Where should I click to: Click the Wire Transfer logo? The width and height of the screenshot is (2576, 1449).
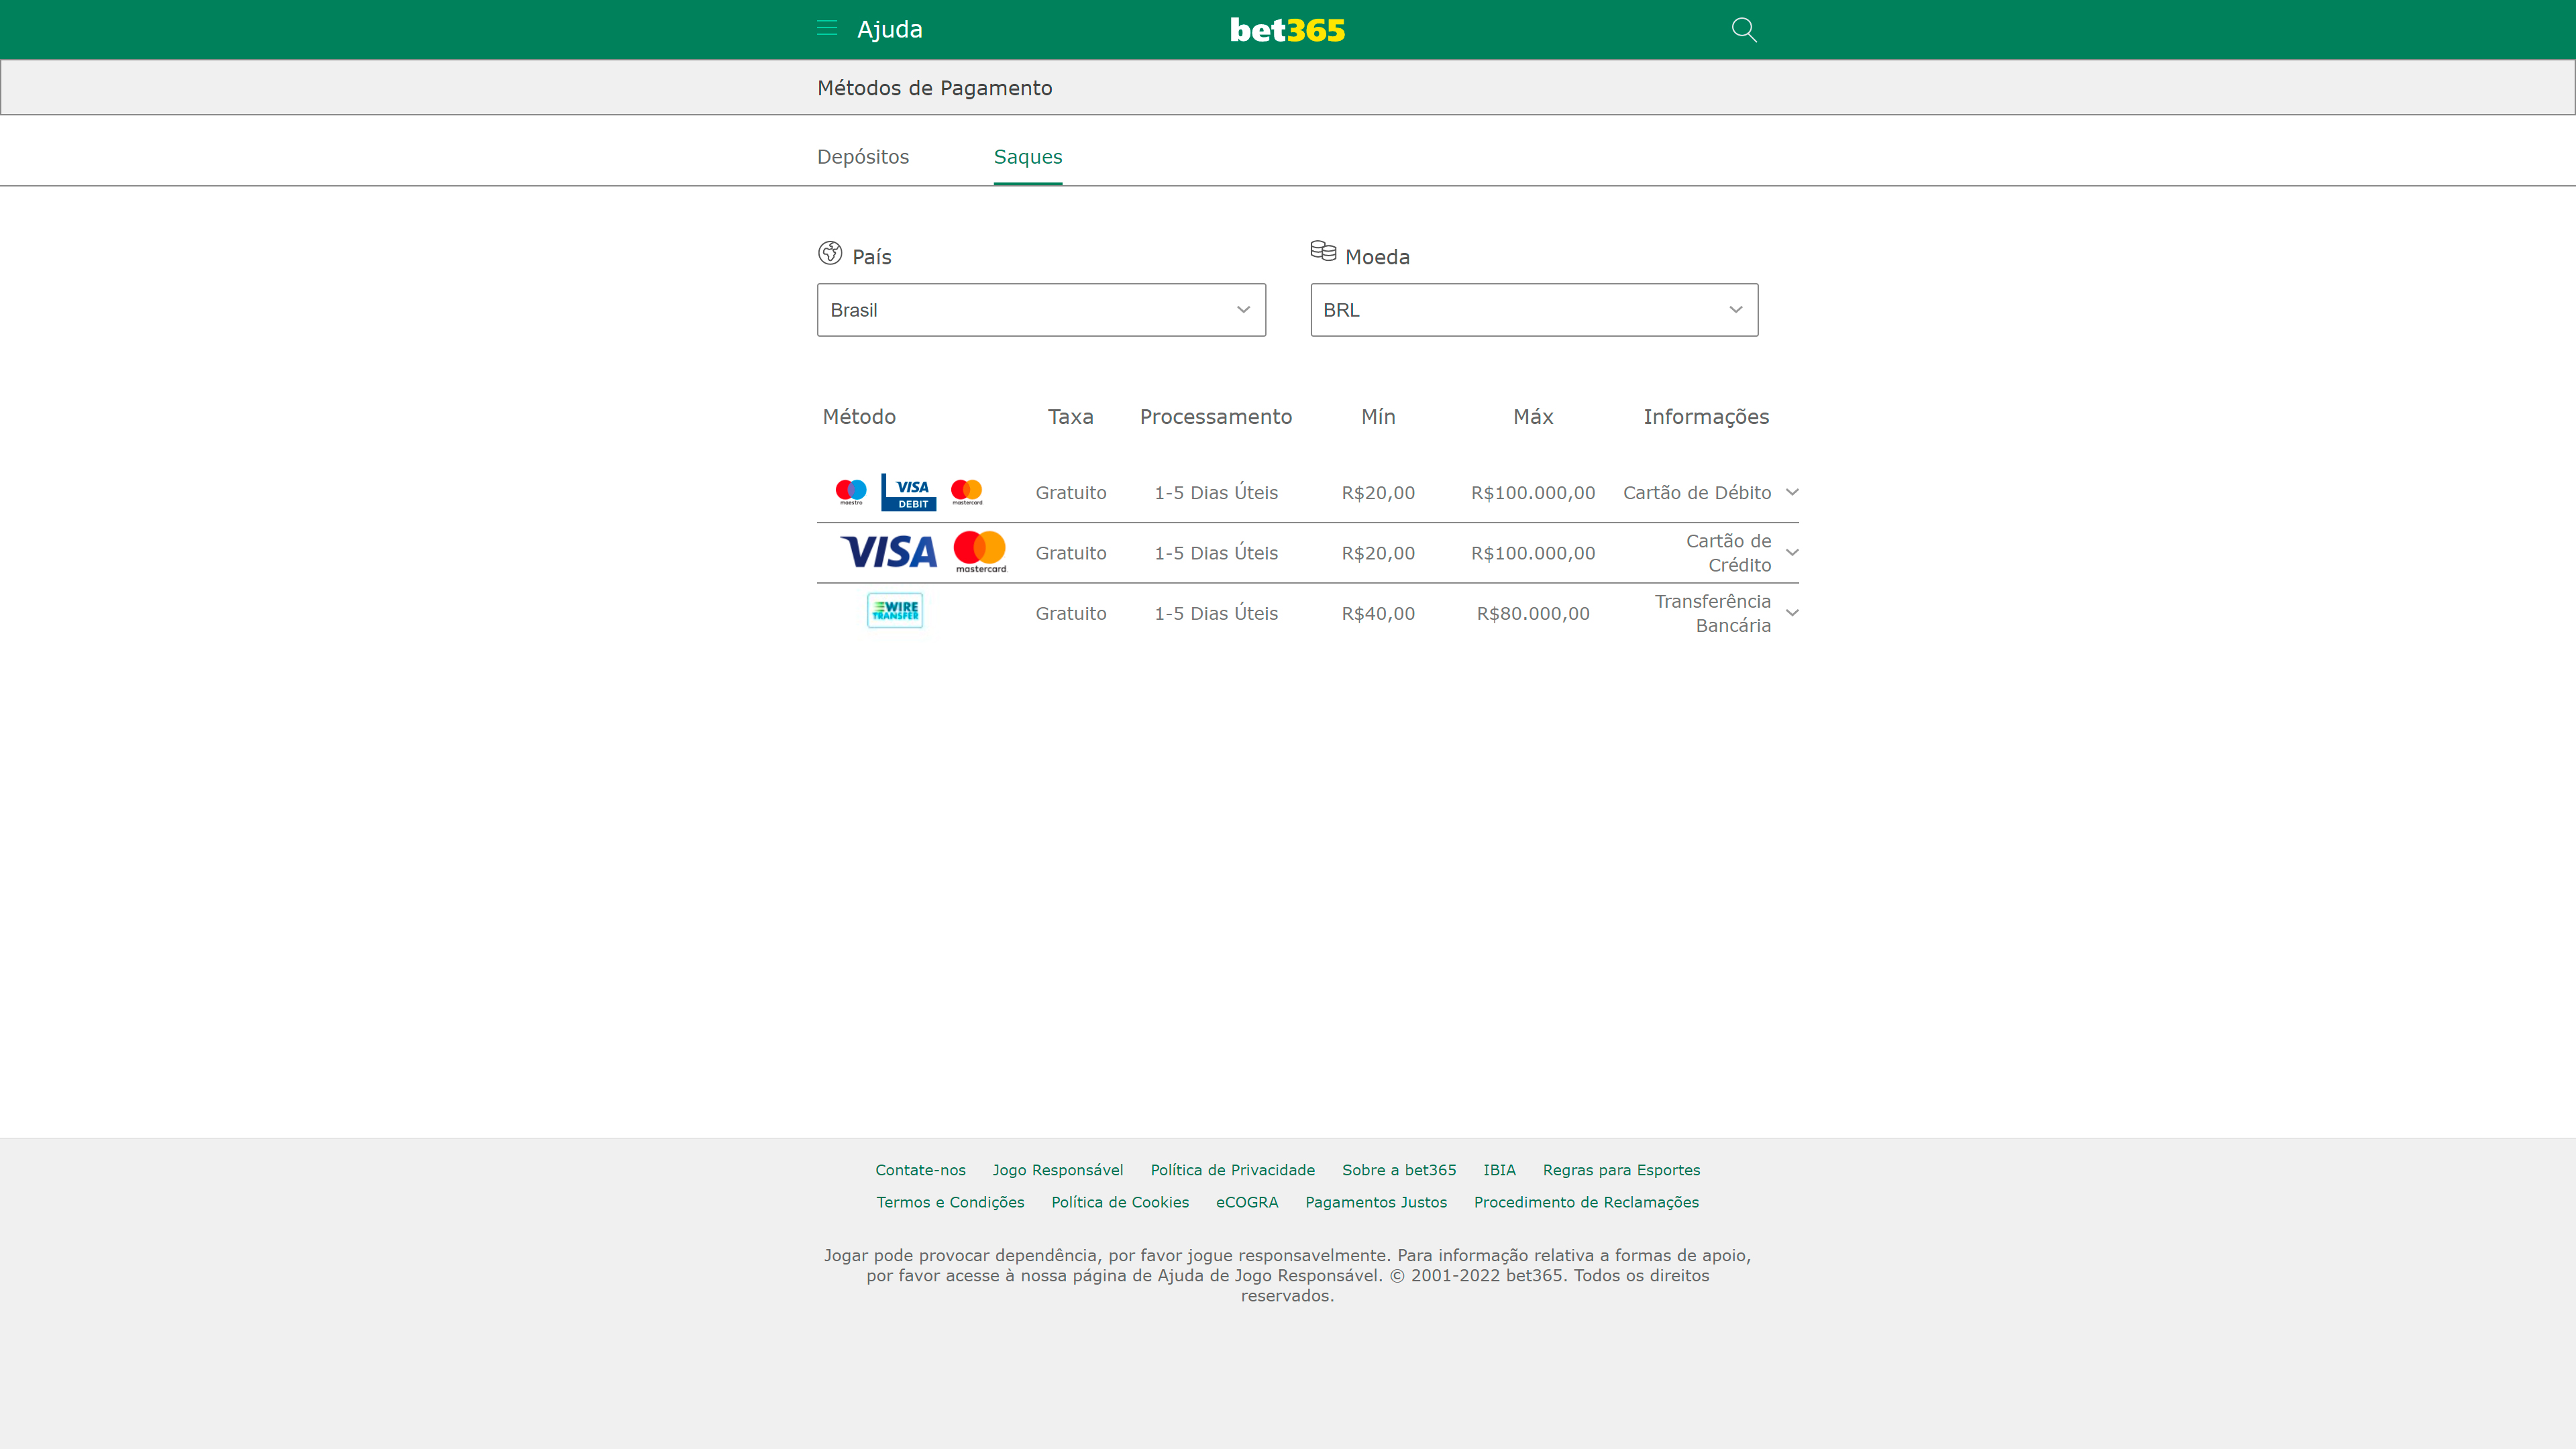coord(895,611)
